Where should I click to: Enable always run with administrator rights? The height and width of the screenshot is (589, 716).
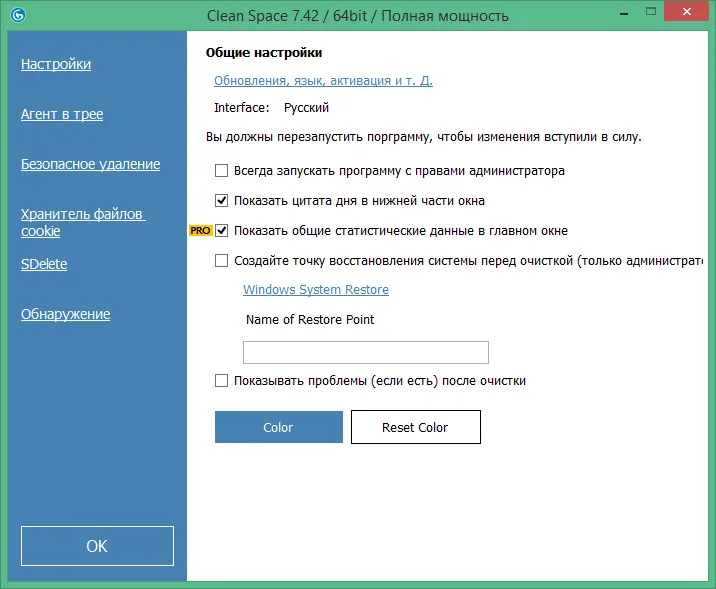221,171
